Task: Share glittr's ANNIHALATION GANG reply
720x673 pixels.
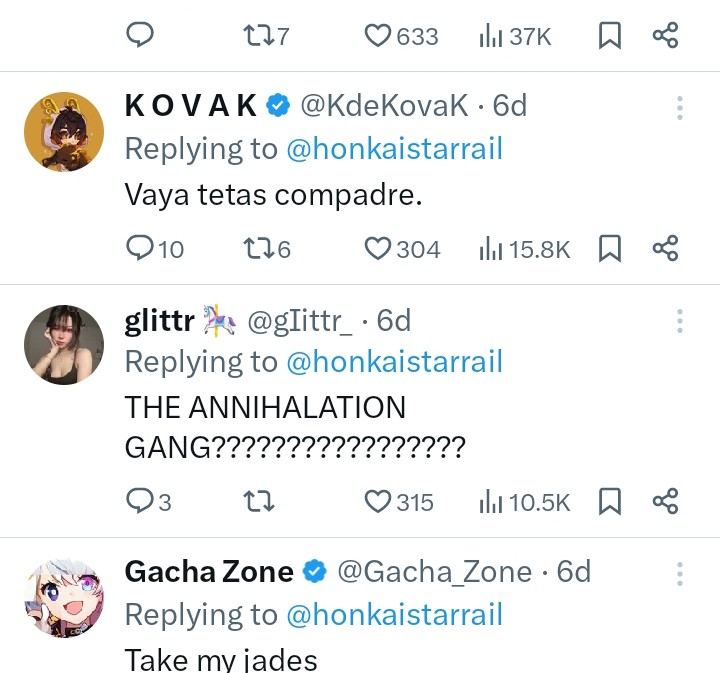Action: pyautogui.click(x=665, y=501)
